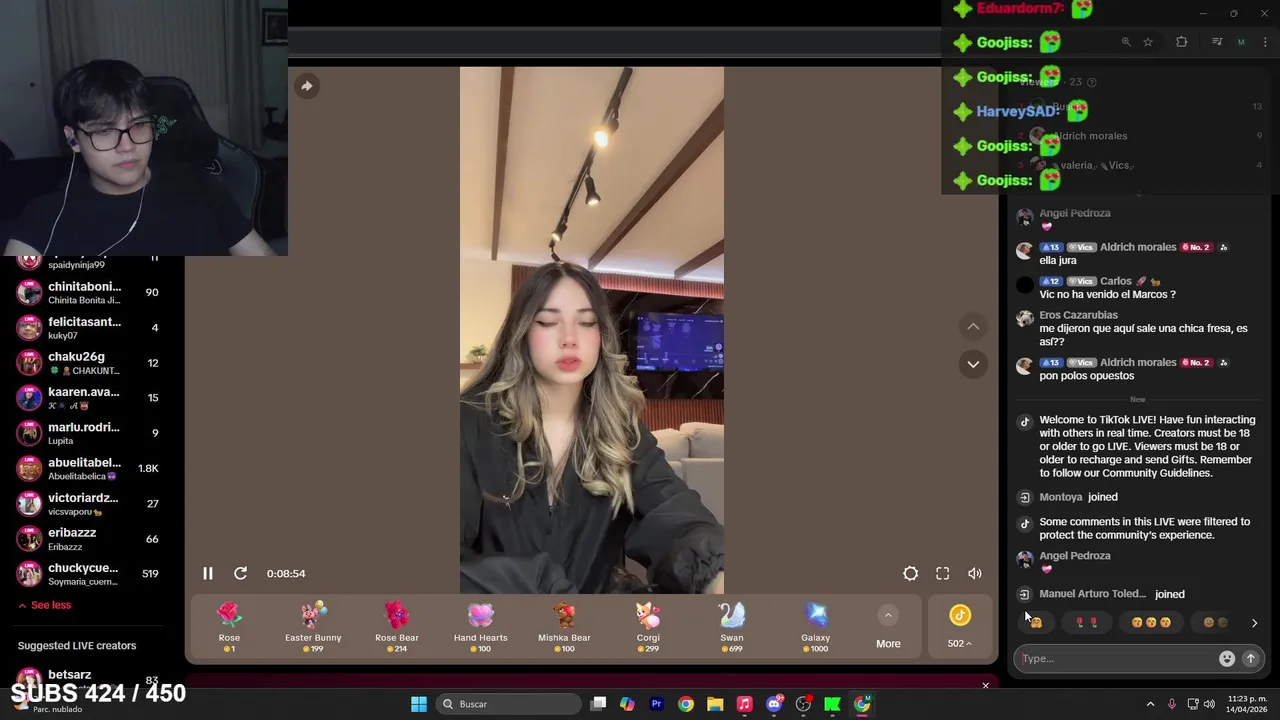Send the three kissing faces reaction
The height and width of the screenshot is (720, 1280).
[1151, 622]
